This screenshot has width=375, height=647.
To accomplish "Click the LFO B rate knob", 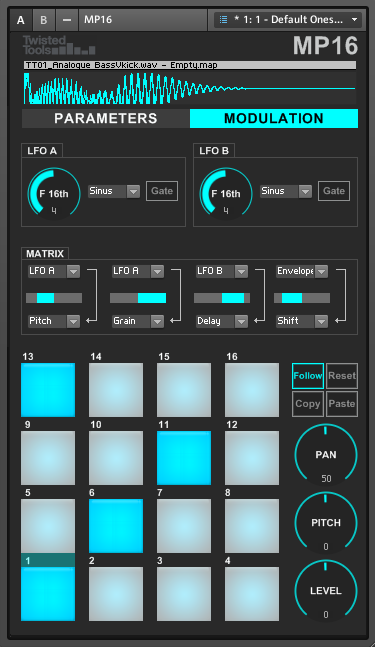I will (226, 194).
